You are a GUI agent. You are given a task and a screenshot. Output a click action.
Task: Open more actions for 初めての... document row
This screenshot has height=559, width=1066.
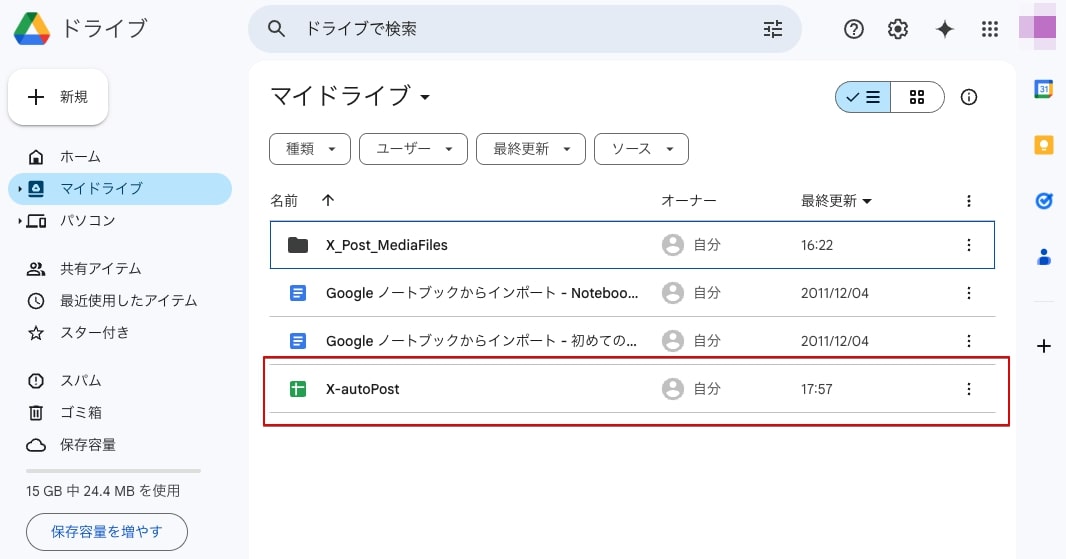pyautogui.click(x=969, y=341)
